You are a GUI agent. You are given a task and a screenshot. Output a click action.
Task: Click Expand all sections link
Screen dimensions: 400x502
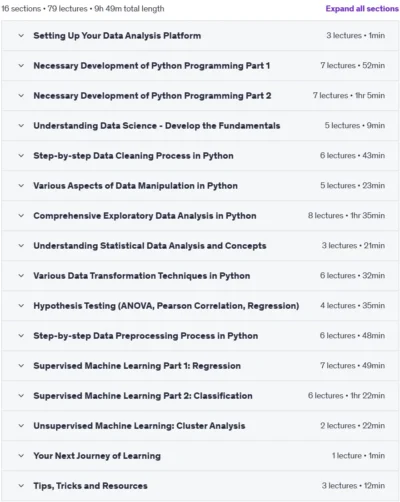362,9
